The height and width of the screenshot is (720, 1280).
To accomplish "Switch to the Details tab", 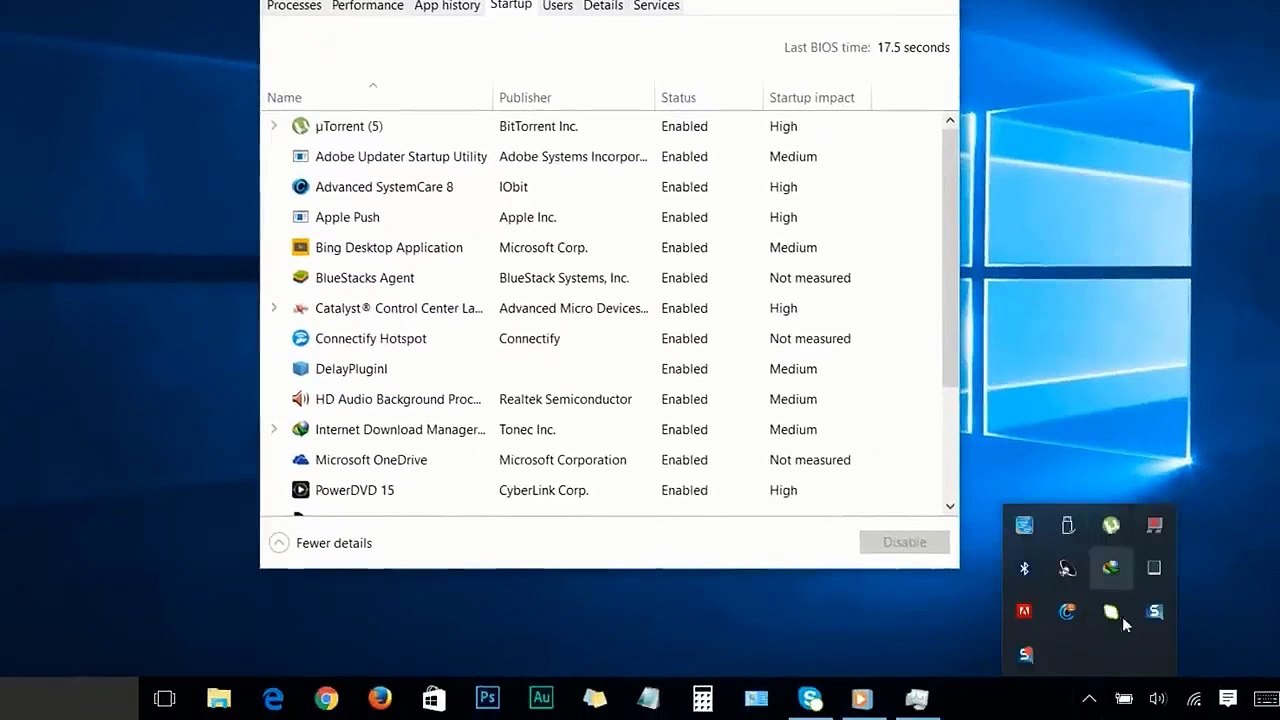I will coord(603,6).
